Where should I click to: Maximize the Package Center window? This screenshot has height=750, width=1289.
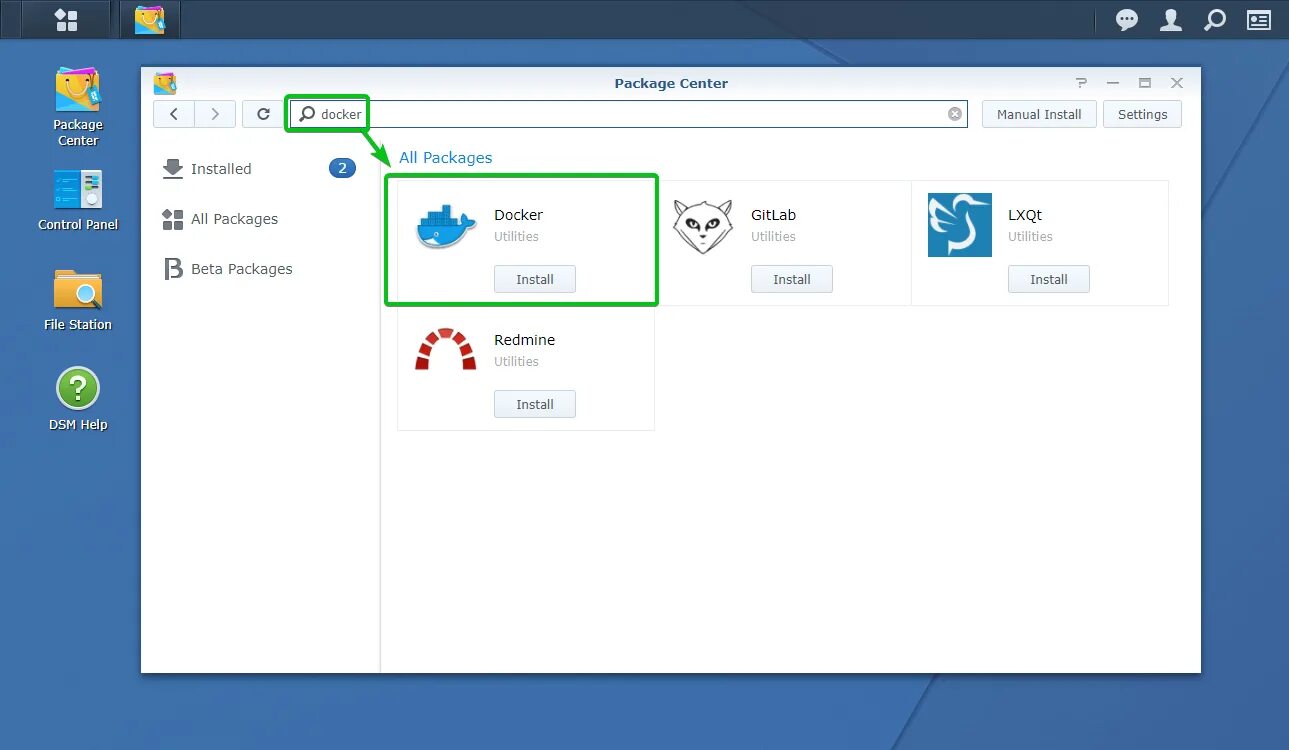(1145, 83)
